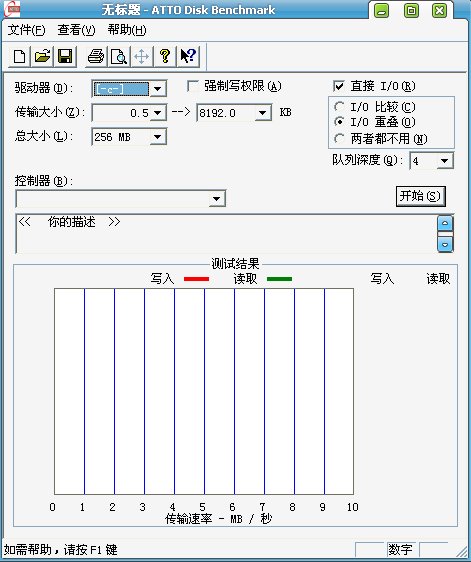Screen dimensions: 471x562
Task: Expand the 控制器(B) dropdown
Action: point(217,198)
